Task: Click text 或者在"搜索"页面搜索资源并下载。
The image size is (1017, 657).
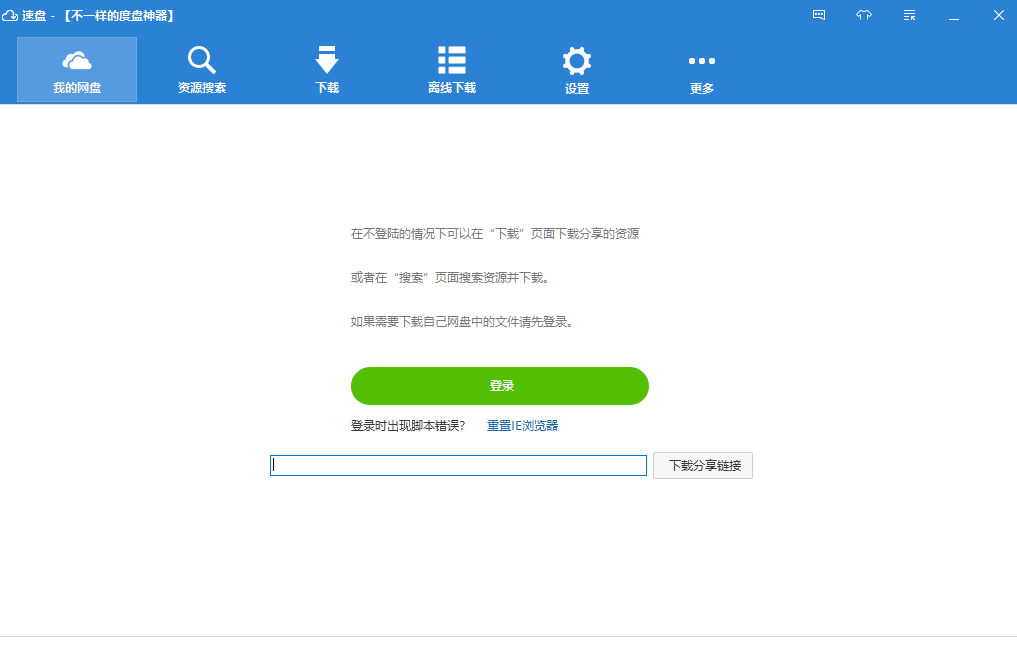Action: pos(451,278)
